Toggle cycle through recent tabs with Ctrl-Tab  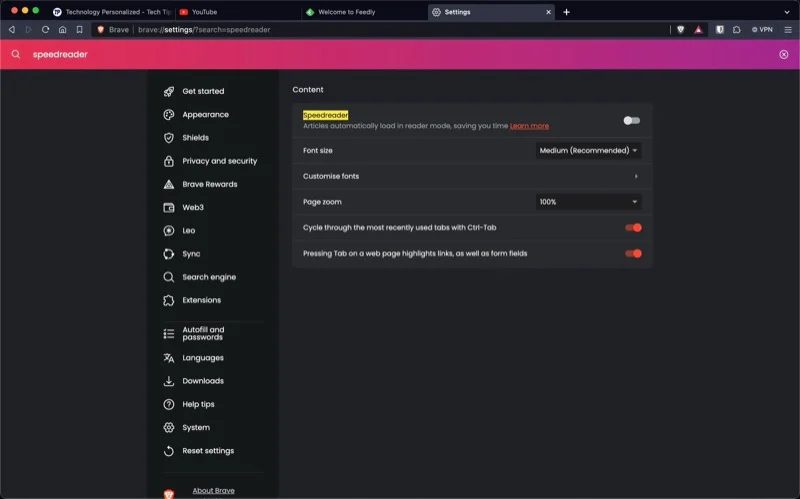pos(633,228)
